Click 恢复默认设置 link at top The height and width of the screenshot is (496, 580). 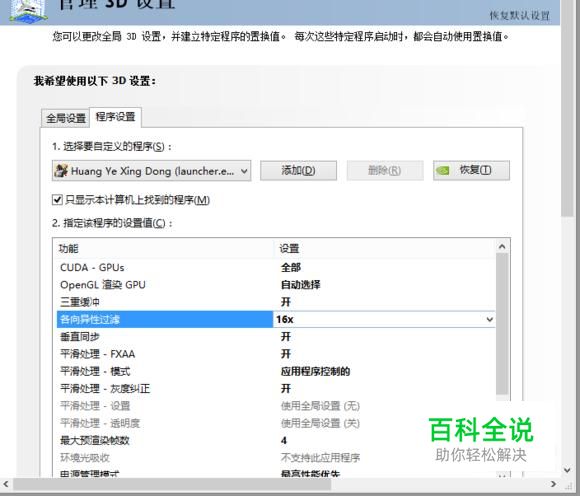(519, 16)
